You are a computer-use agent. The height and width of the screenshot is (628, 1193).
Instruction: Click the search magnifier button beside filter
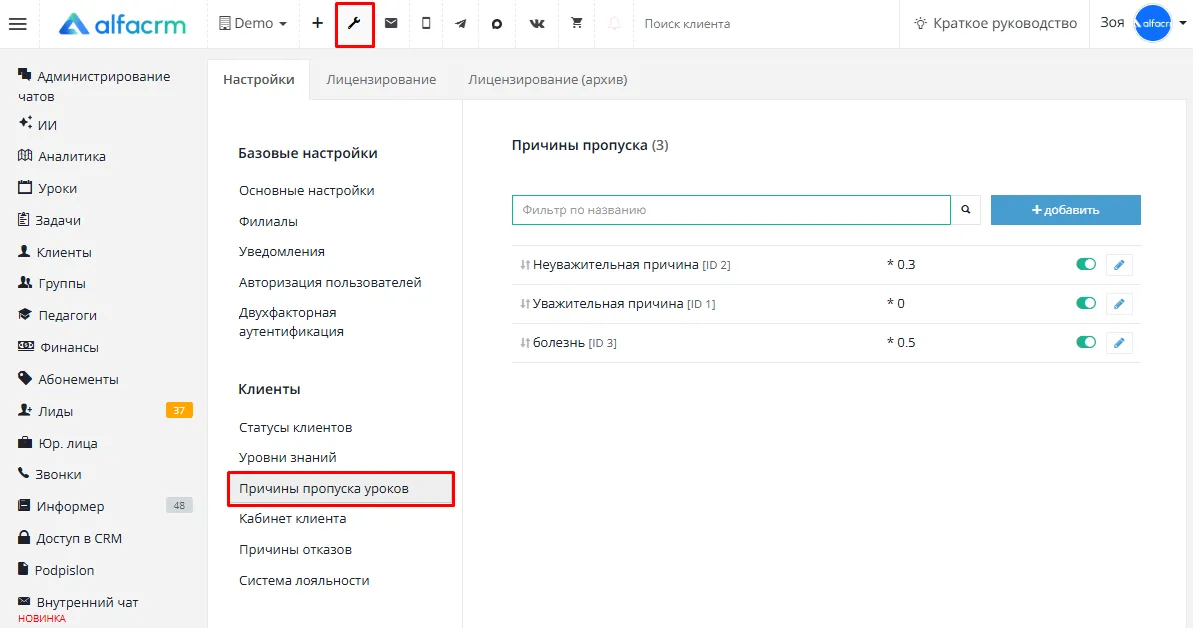tap(966, 210)
